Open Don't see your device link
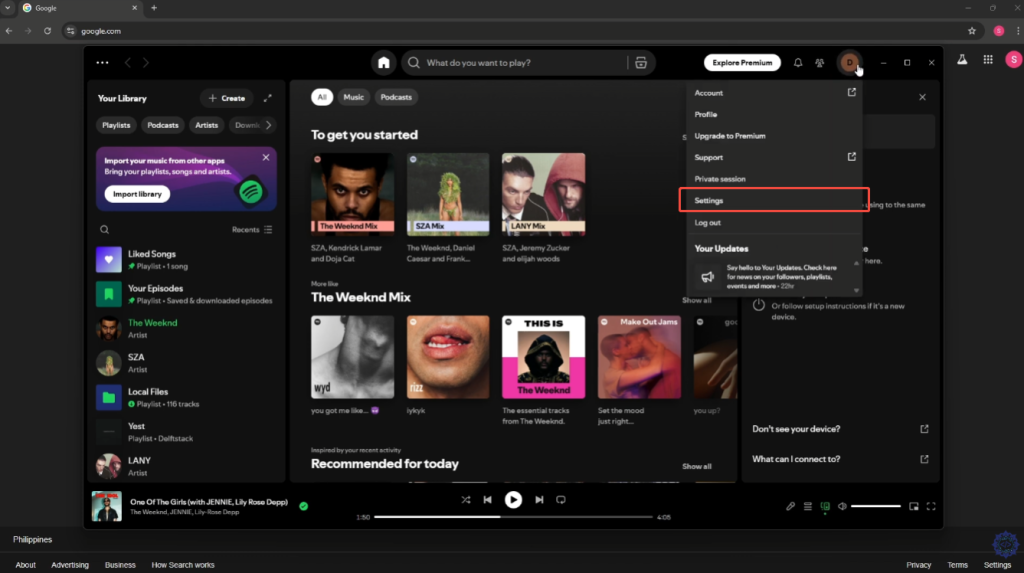 (x=840, y=429)
